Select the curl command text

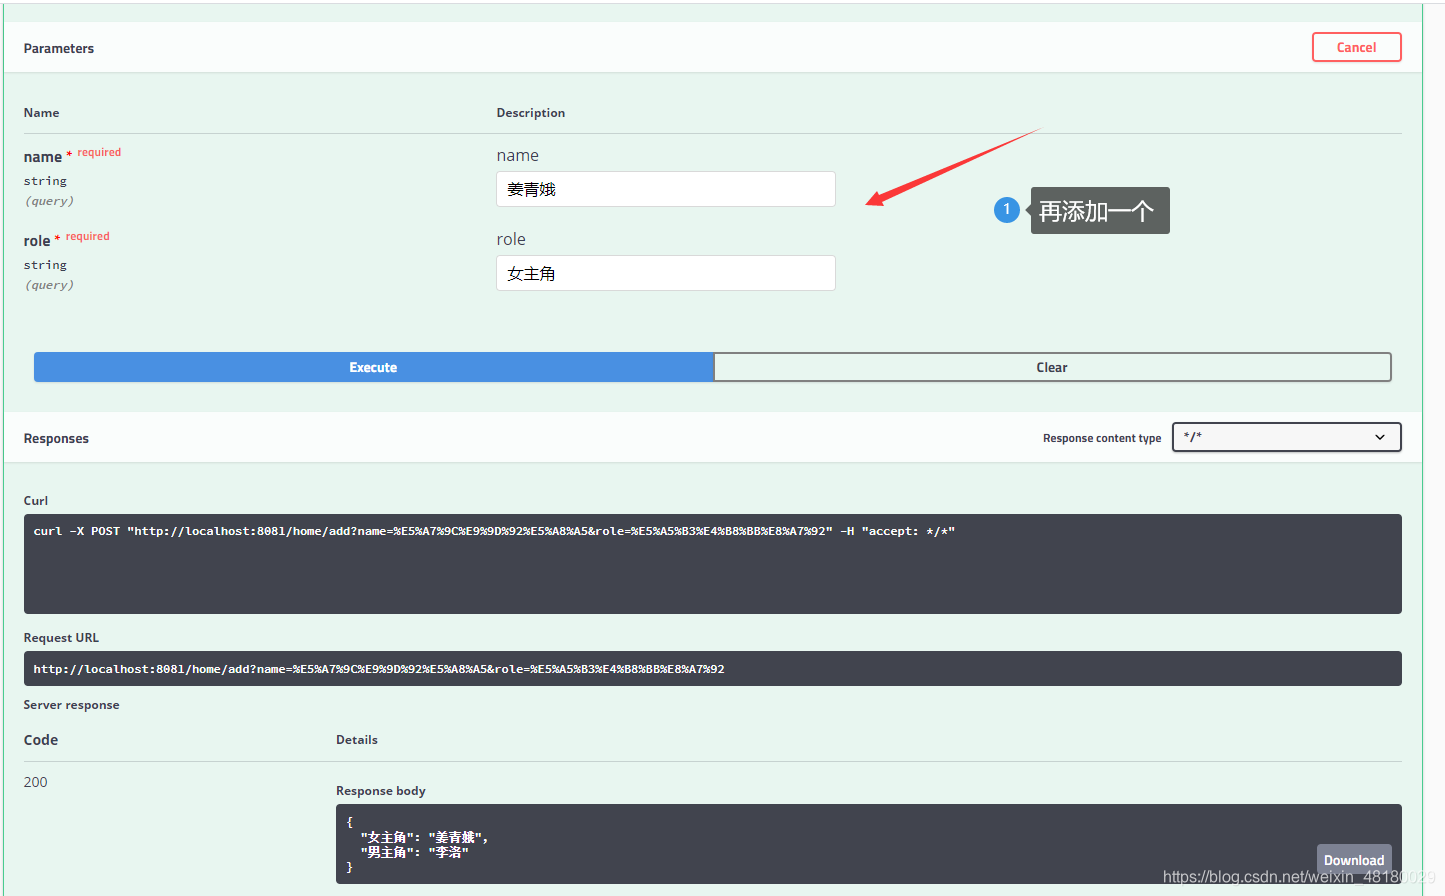494,531
